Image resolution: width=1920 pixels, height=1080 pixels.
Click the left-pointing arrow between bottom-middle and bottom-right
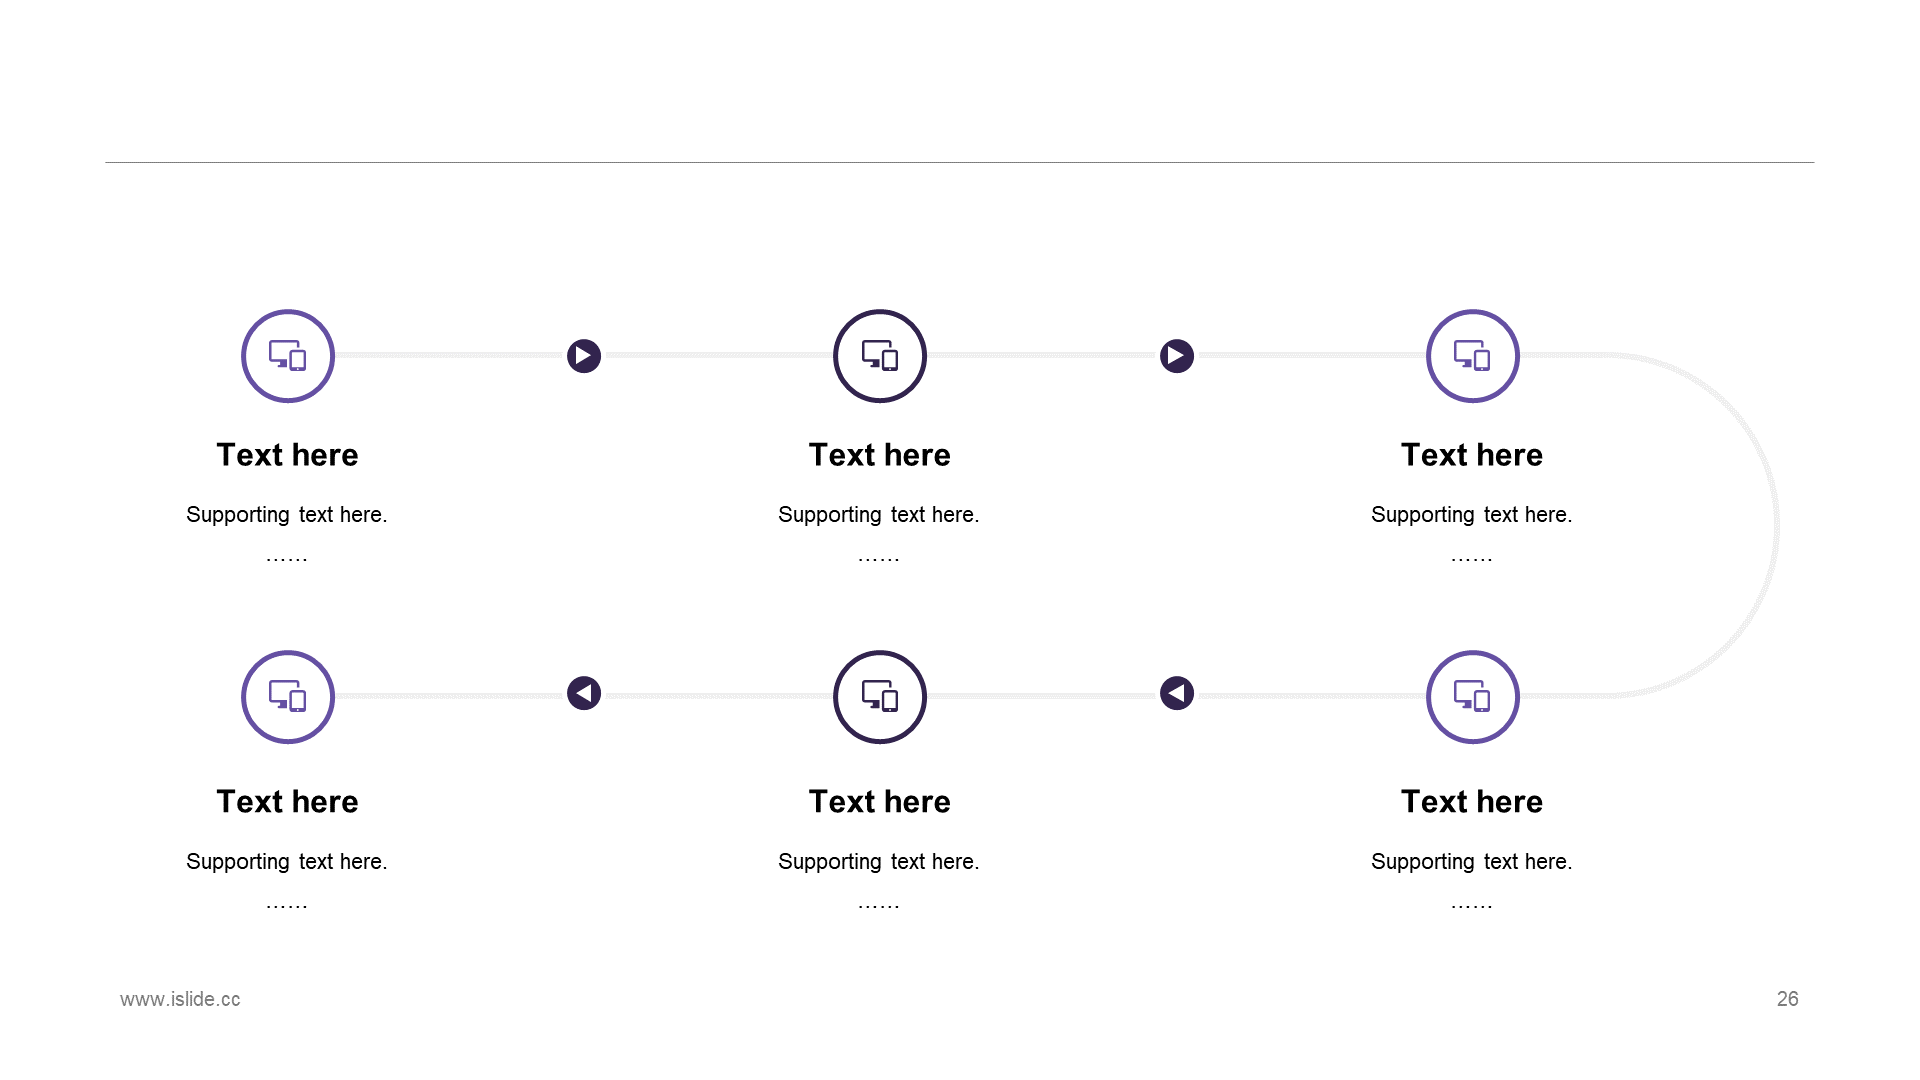tap(1177, 693)
